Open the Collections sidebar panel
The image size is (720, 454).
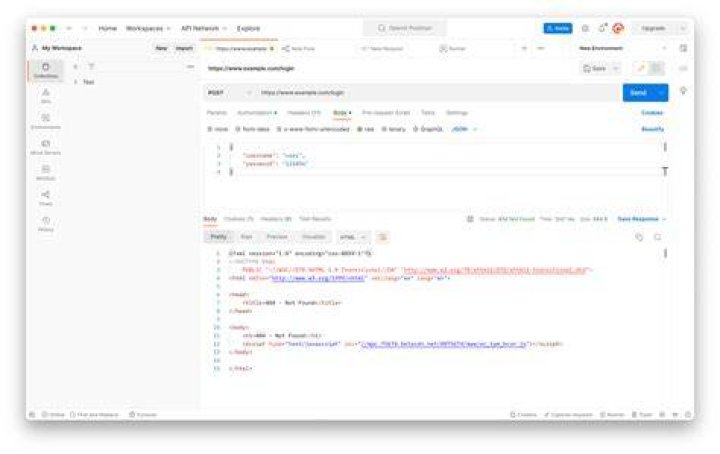[45, 70]
